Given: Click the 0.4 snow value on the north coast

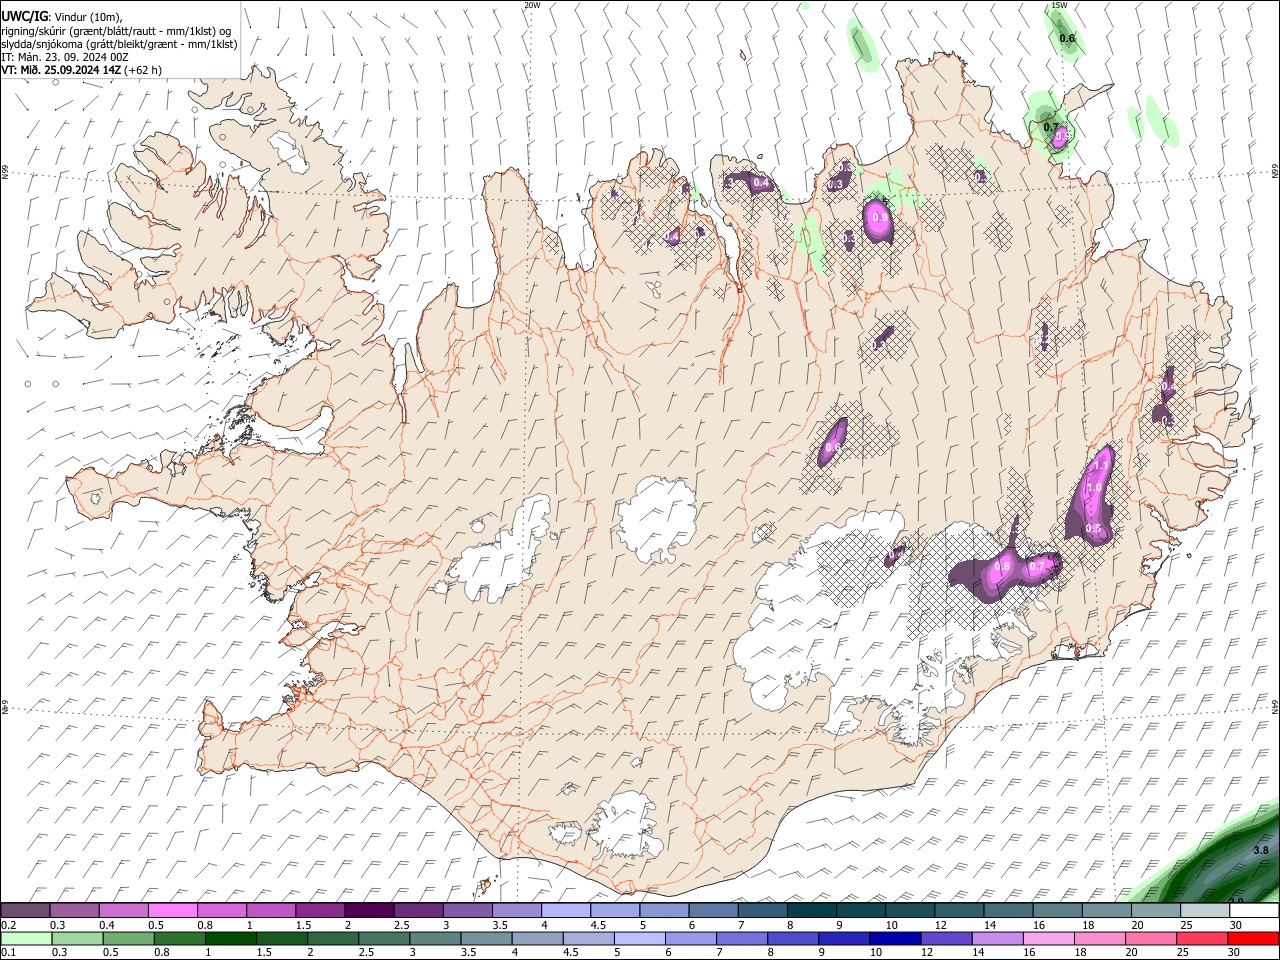Looking at the screenshot, I should pyautogui.click(x=761, y=182).
